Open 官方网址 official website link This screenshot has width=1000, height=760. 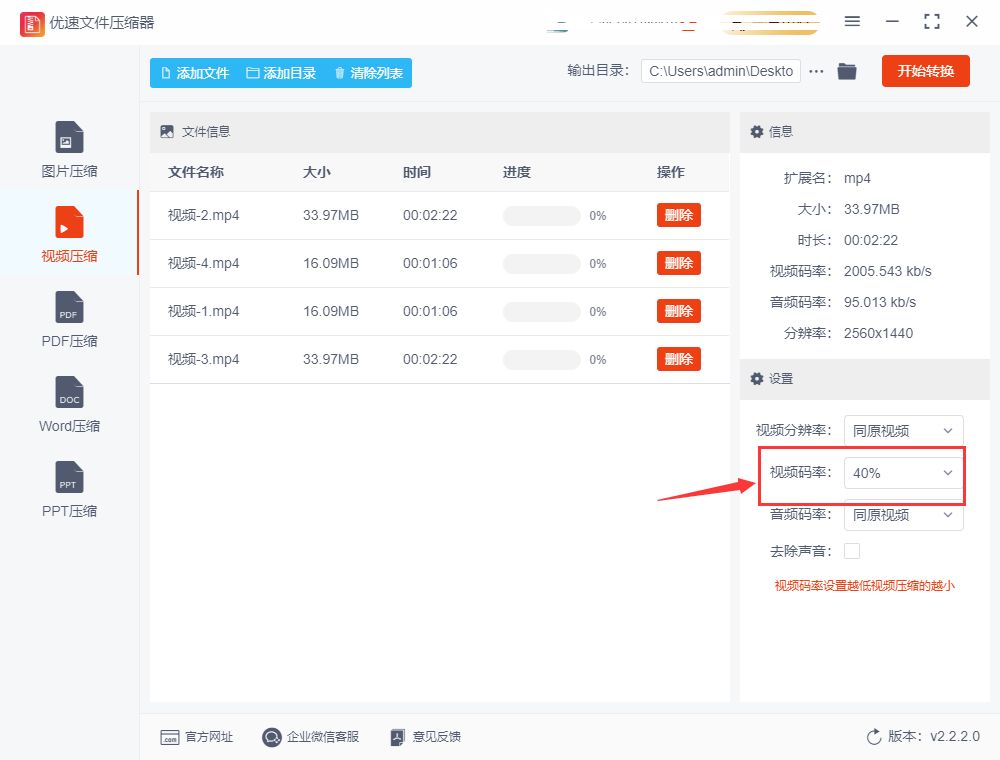click(x=196, y=737)
